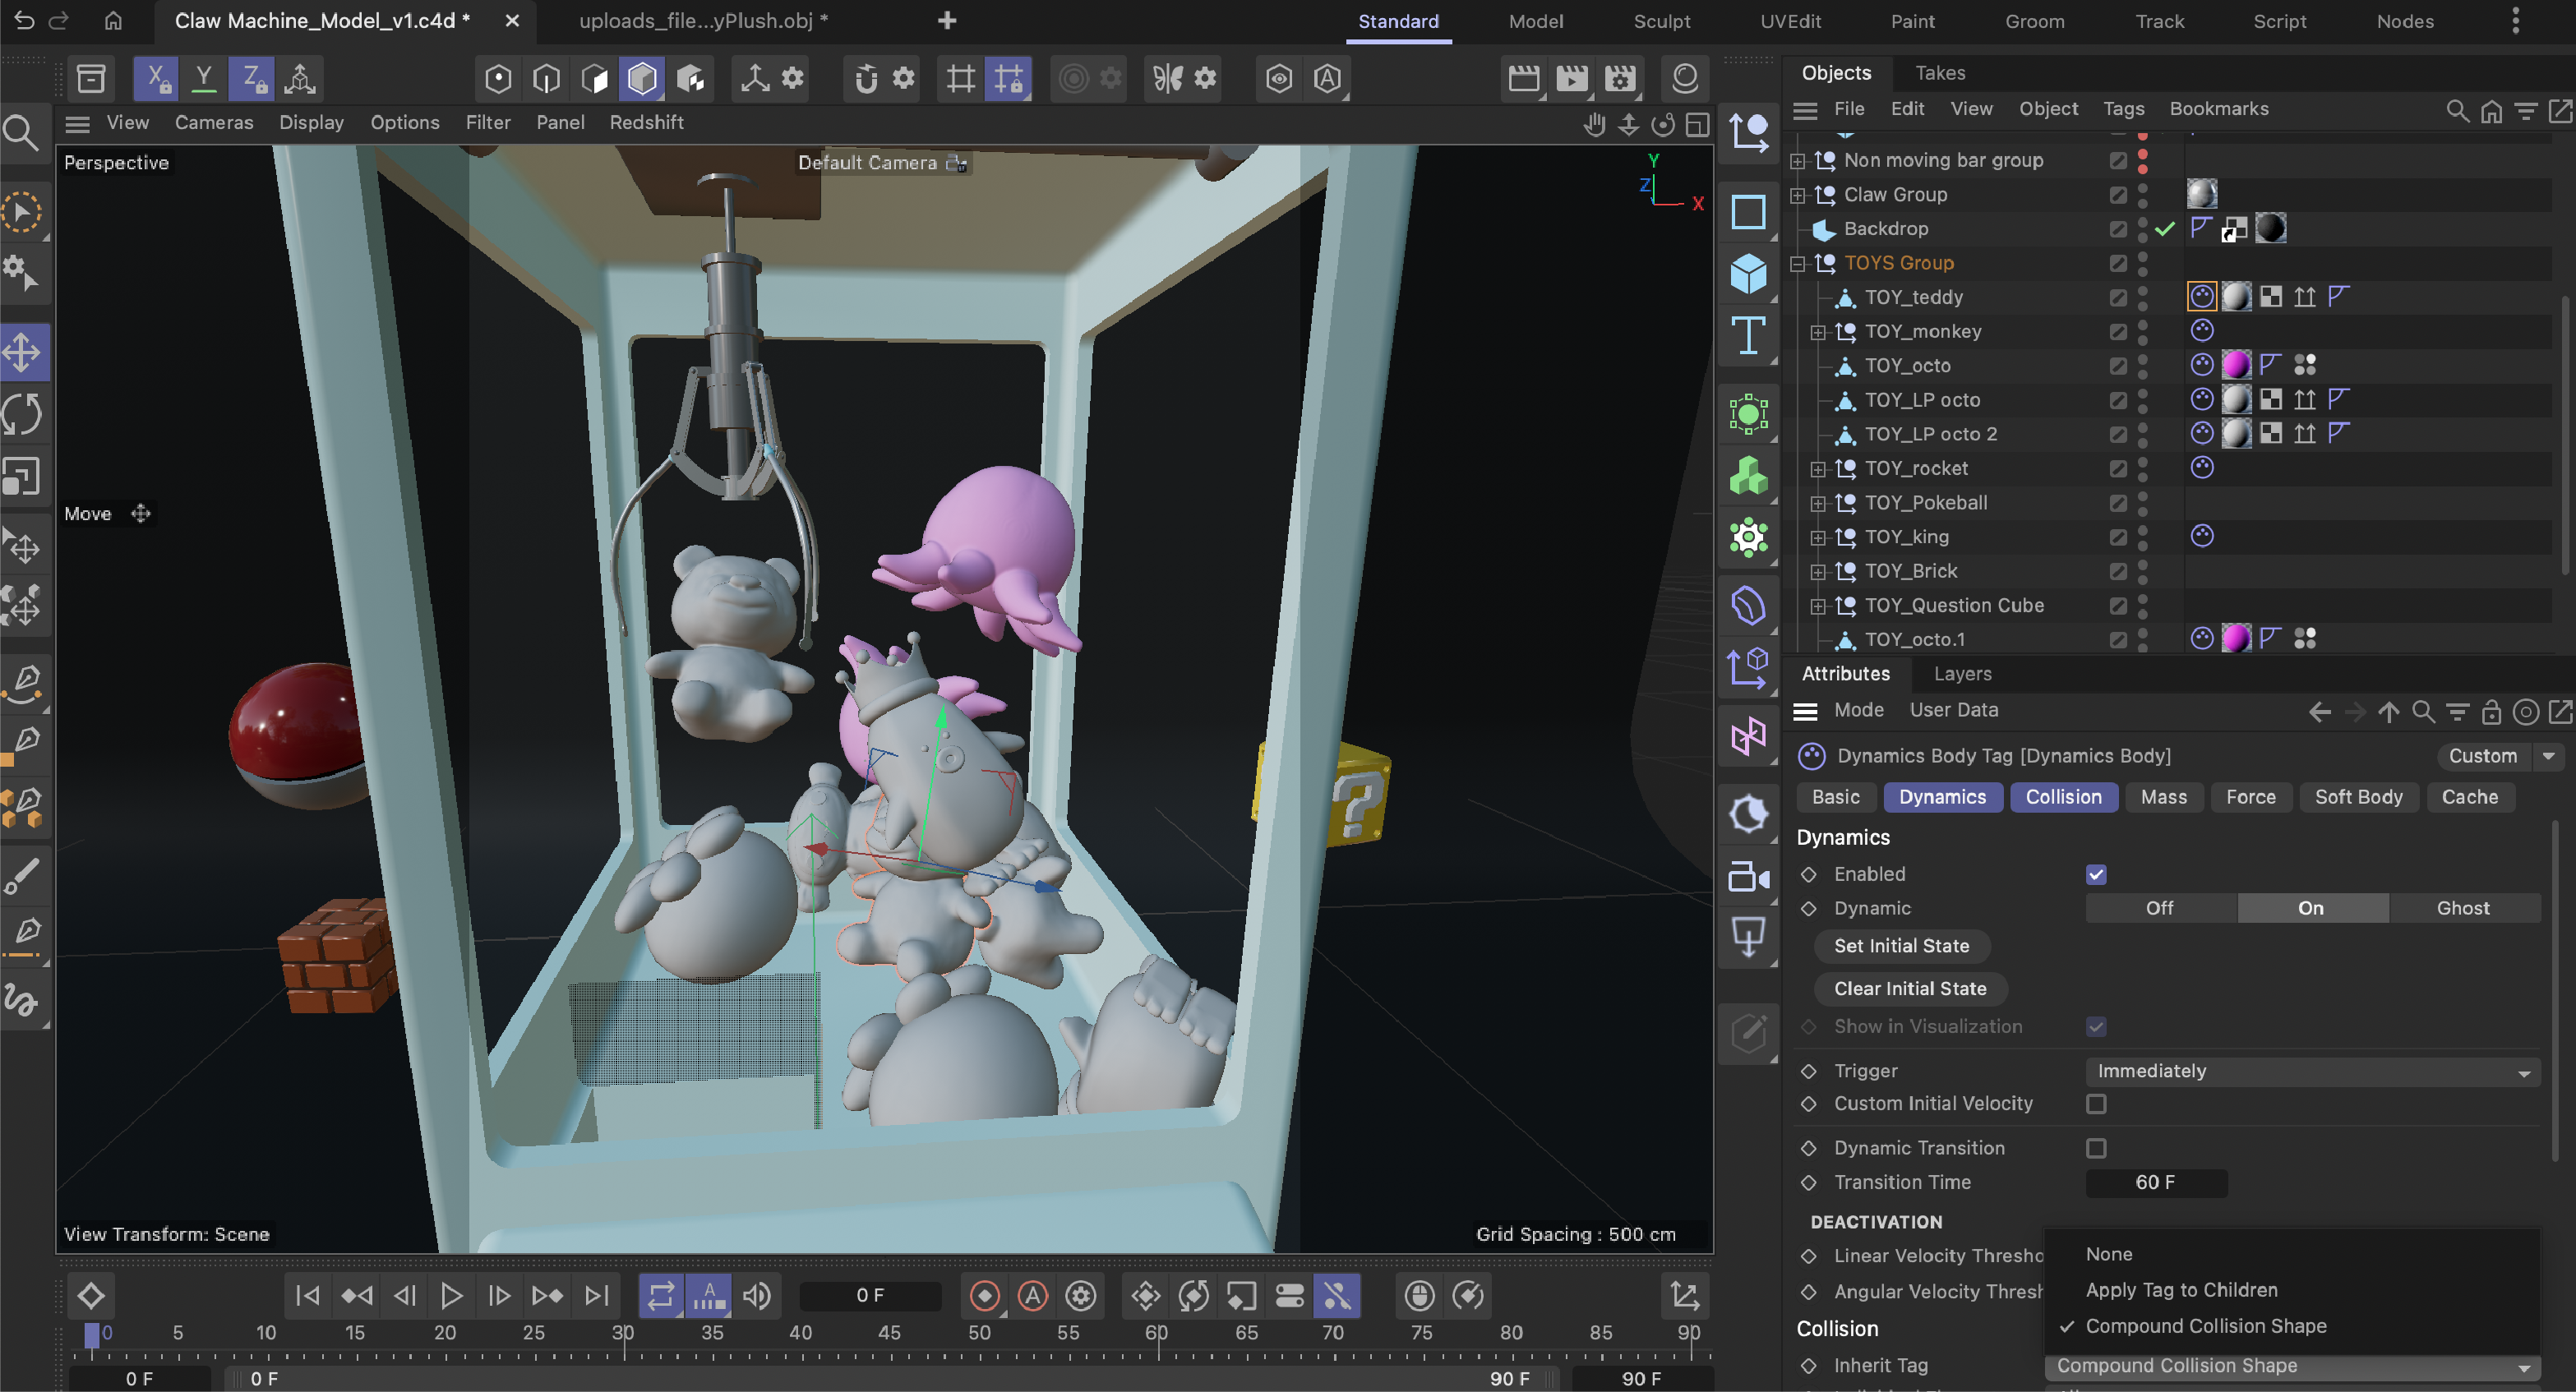Click Objects manager search icon
The image size is (2576, 1392).
(2456, 110)
